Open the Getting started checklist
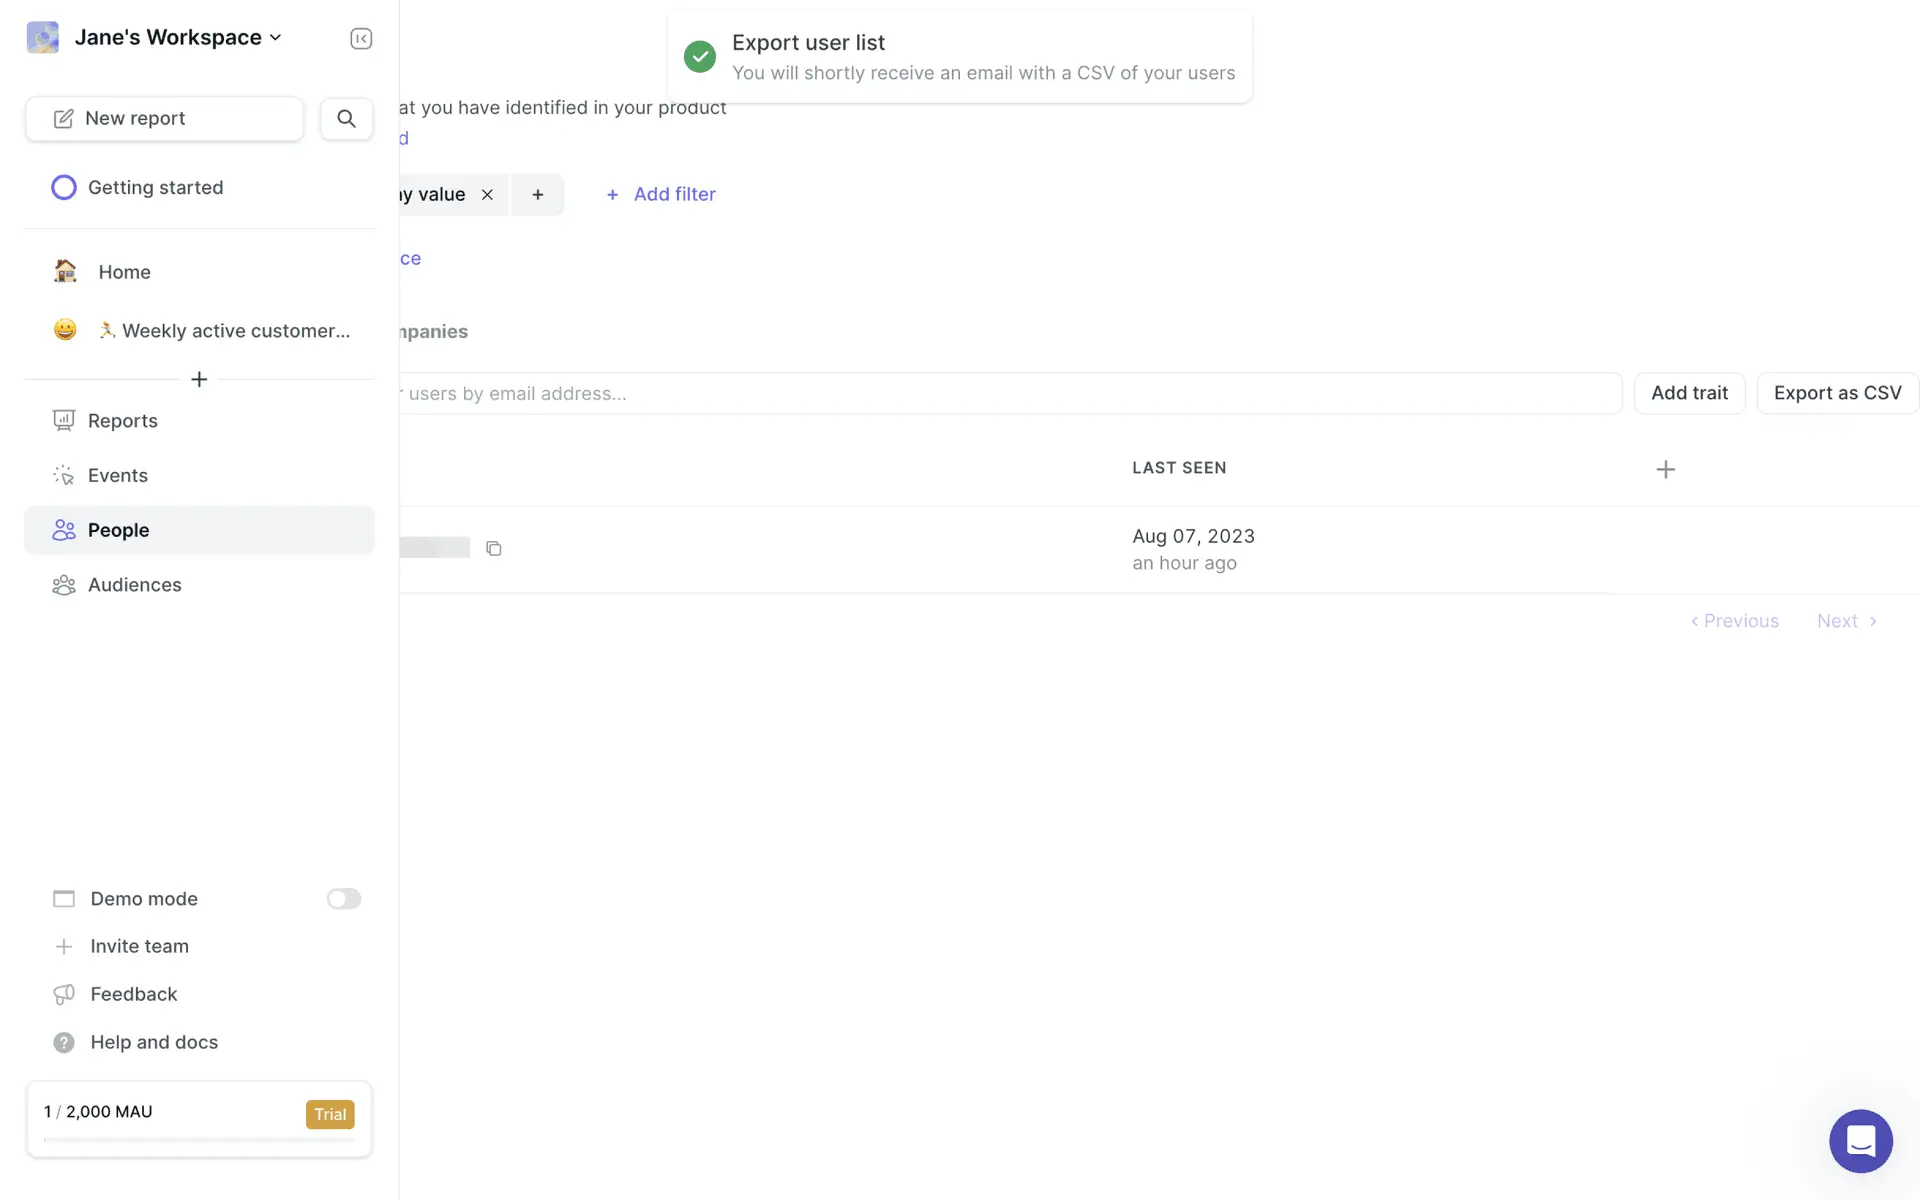Viewport: 1920px width, 1200px height. coord(155,188)
